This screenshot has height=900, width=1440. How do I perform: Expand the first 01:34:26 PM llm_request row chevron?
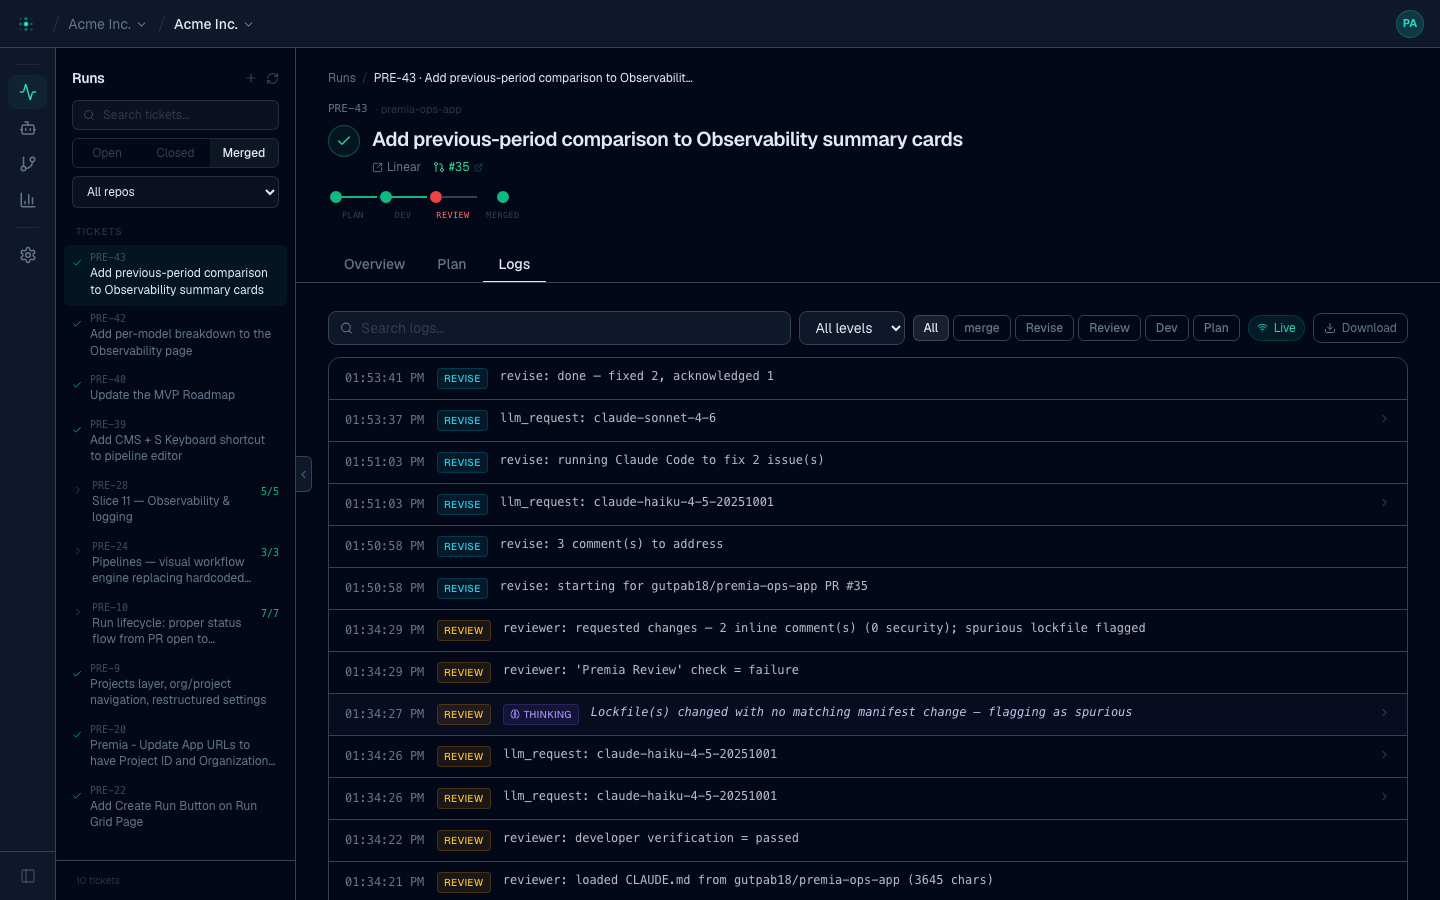tap(1384, 755)
